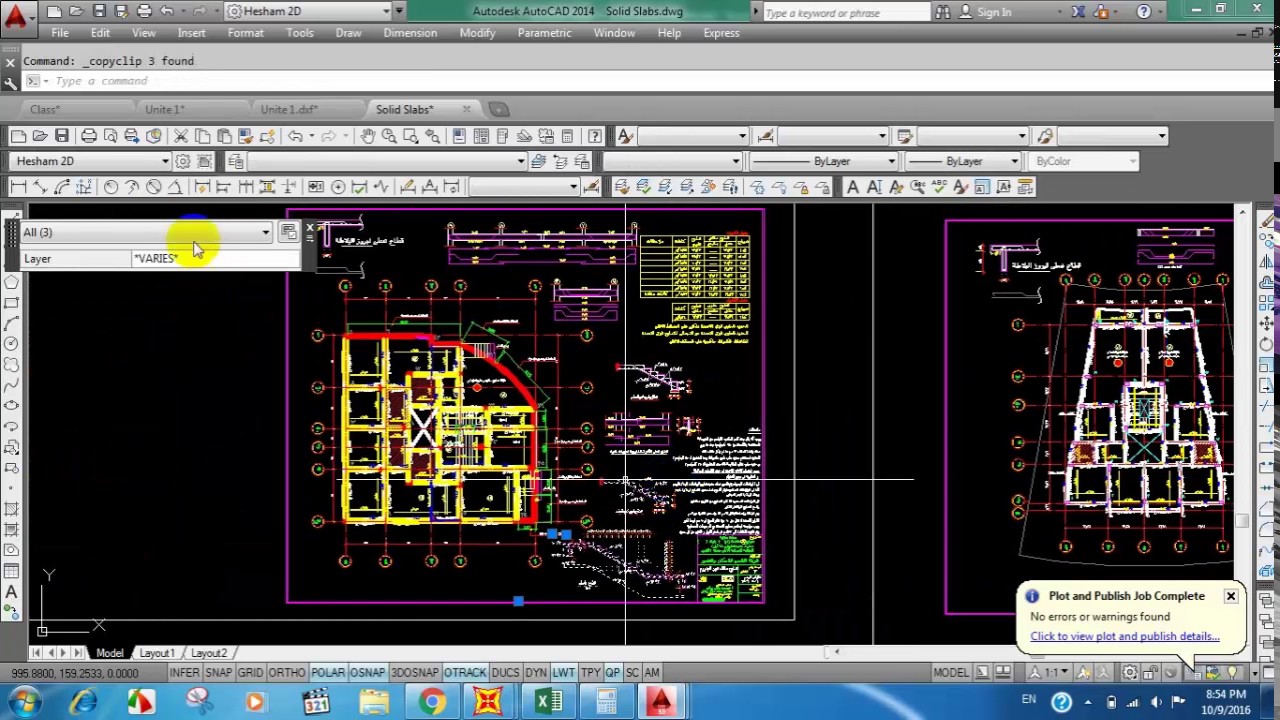Open Excel from the taskbar

[548, 701]
